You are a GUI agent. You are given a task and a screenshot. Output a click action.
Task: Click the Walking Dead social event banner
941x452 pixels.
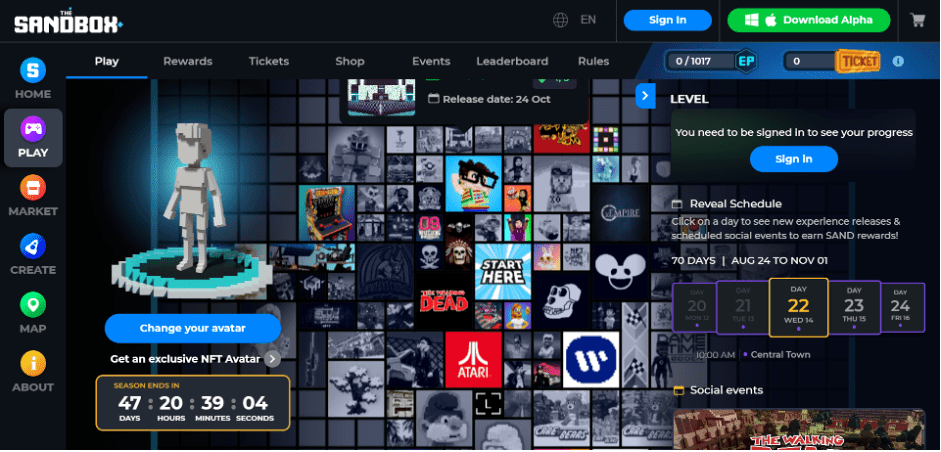point(799,430)
